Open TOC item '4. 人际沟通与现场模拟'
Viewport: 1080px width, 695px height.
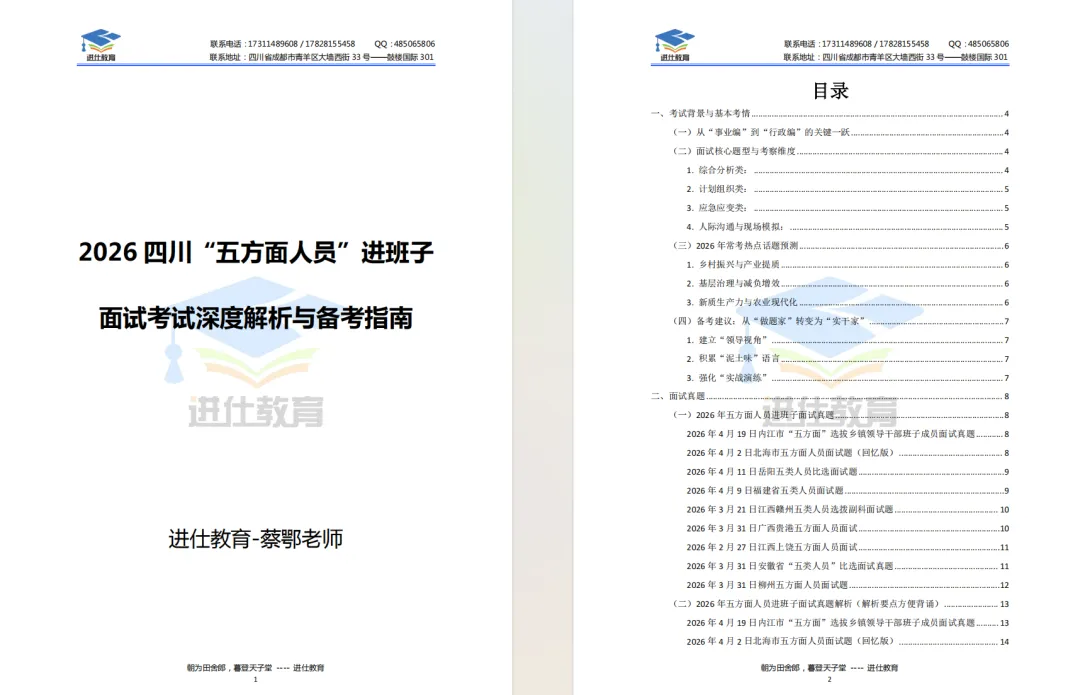[x=847, y=227]
